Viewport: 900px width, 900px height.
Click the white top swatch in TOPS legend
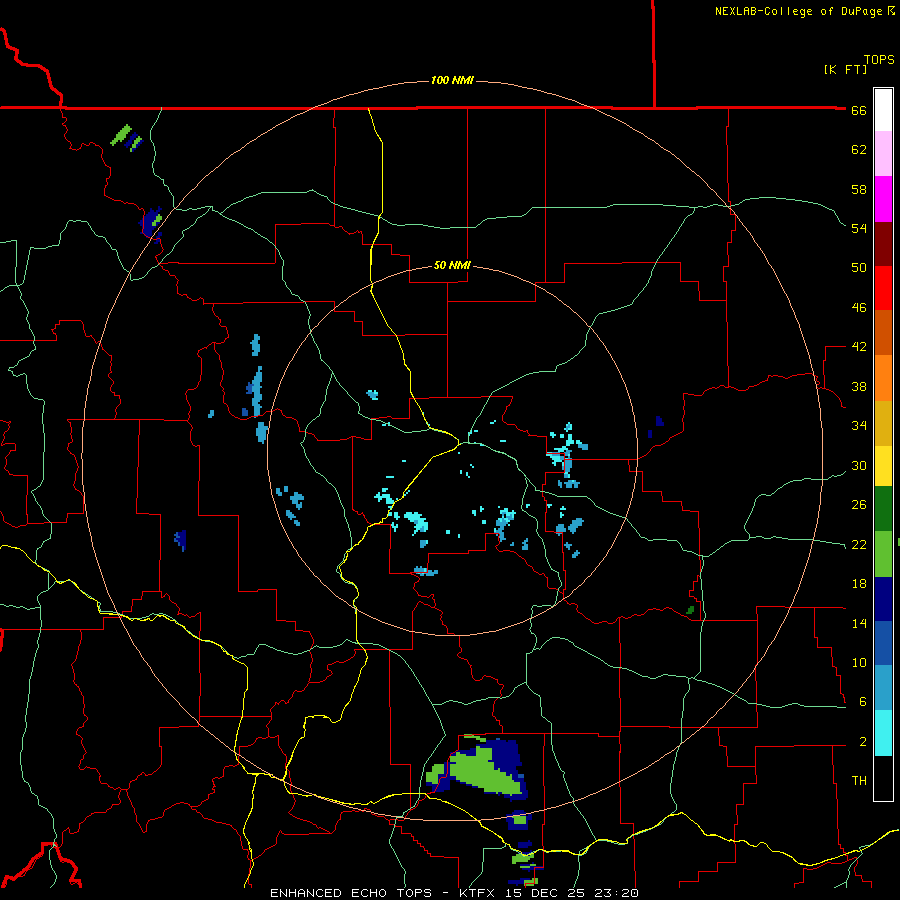click(883, 110)
